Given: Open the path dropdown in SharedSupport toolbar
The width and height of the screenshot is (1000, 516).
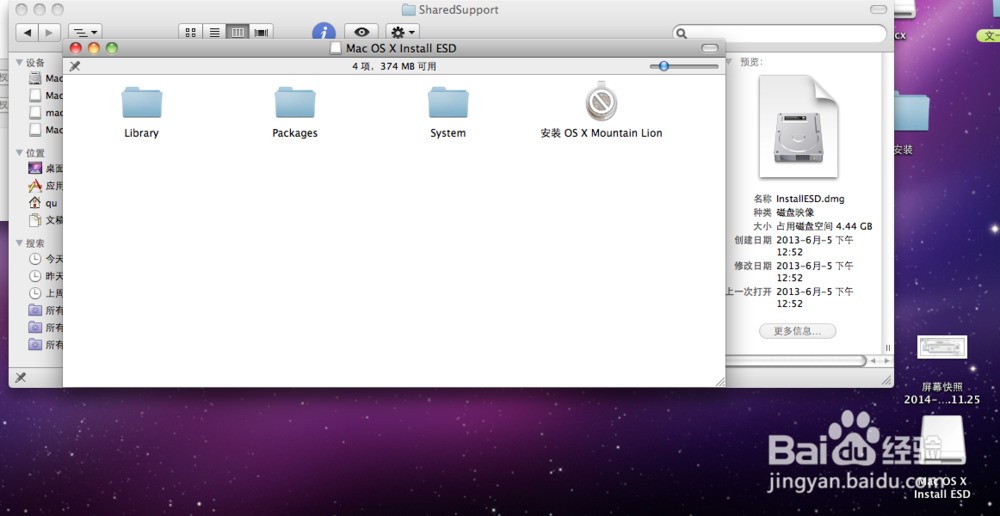Looking at the screenshot, I should [x=84, y=32].
